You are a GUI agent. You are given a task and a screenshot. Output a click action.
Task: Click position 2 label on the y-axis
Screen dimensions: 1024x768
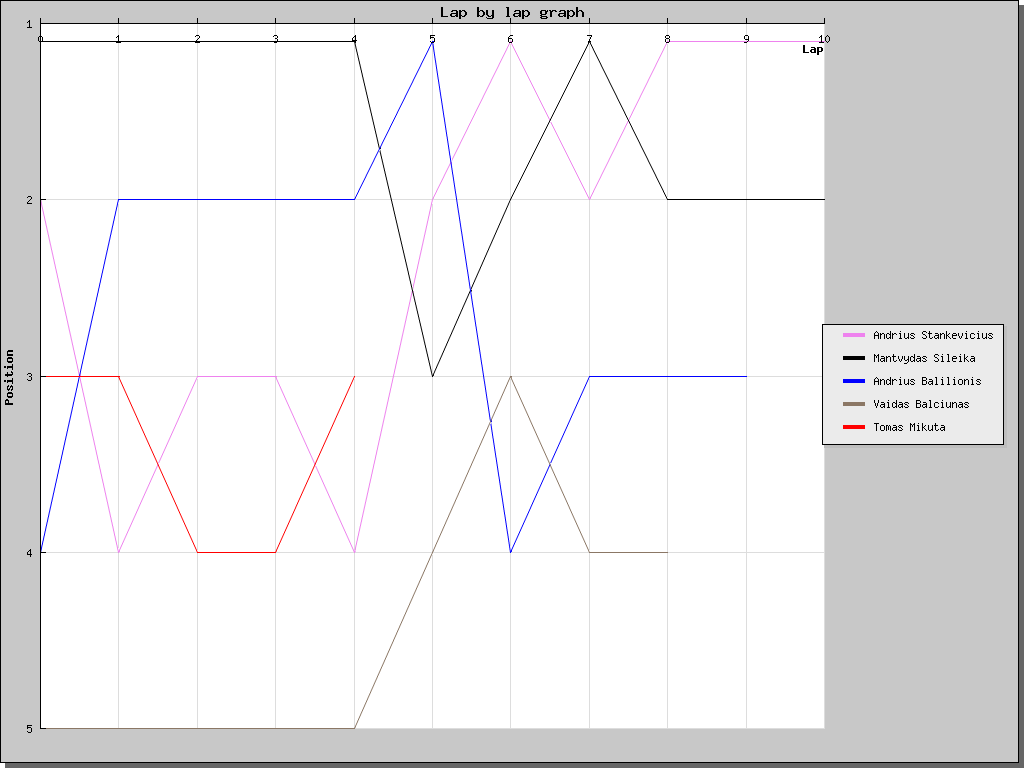[x=29, y=200]
